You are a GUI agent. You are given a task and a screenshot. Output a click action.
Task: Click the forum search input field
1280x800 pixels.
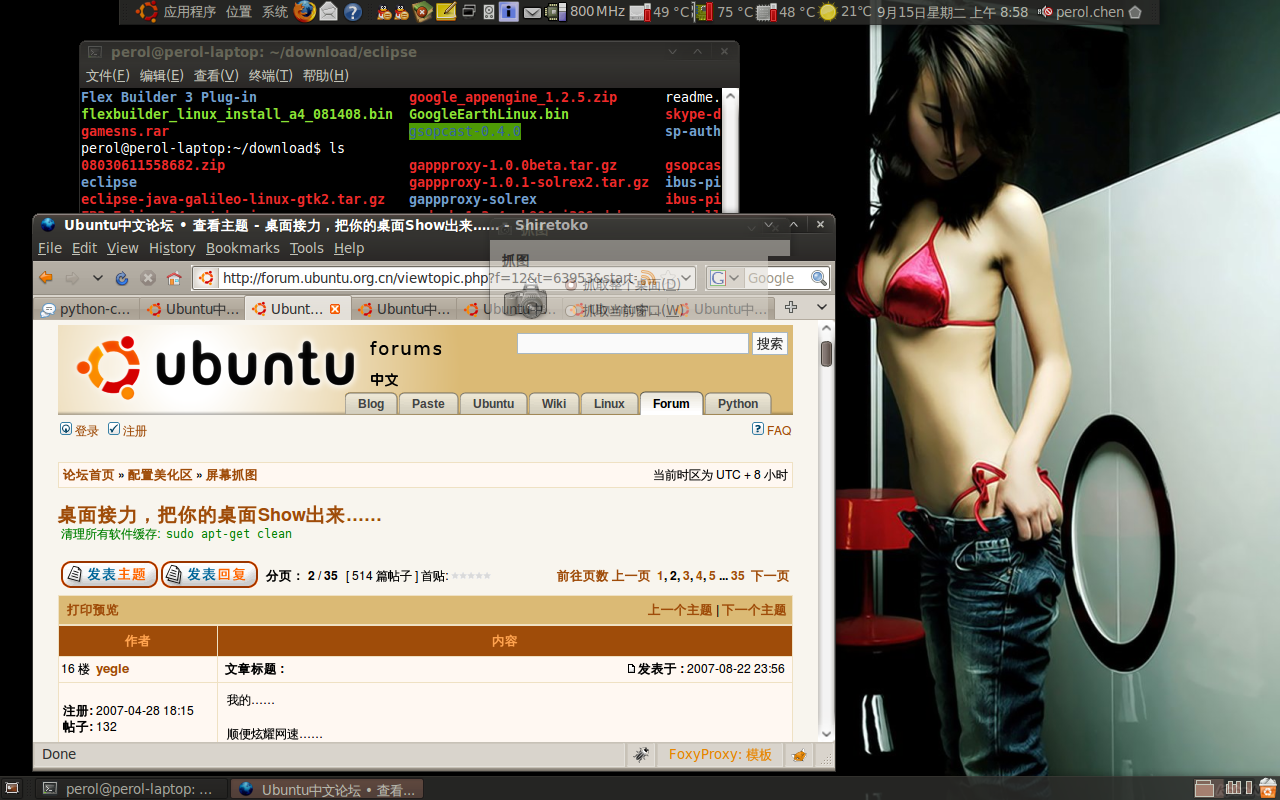coord(633,344)
